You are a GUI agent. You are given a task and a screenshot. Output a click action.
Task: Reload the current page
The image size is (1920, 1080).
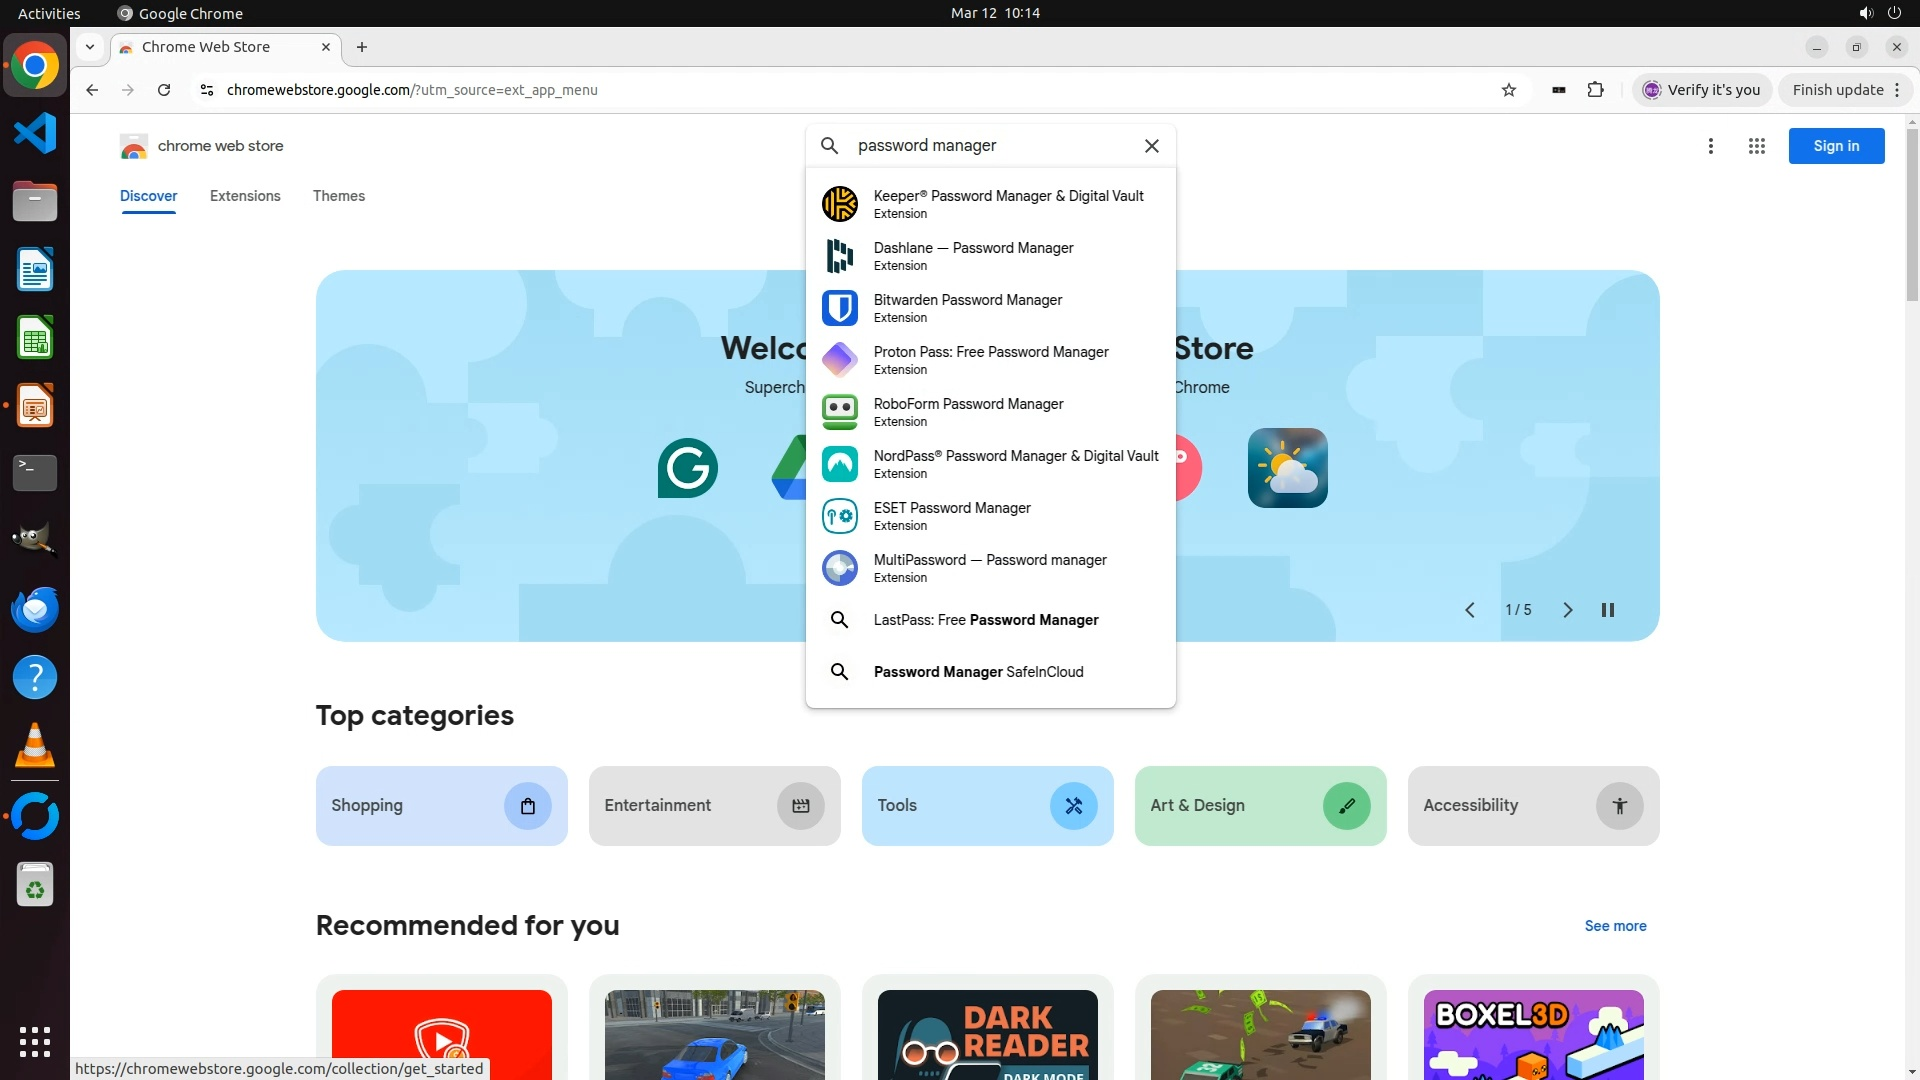(x=164, y=90)
